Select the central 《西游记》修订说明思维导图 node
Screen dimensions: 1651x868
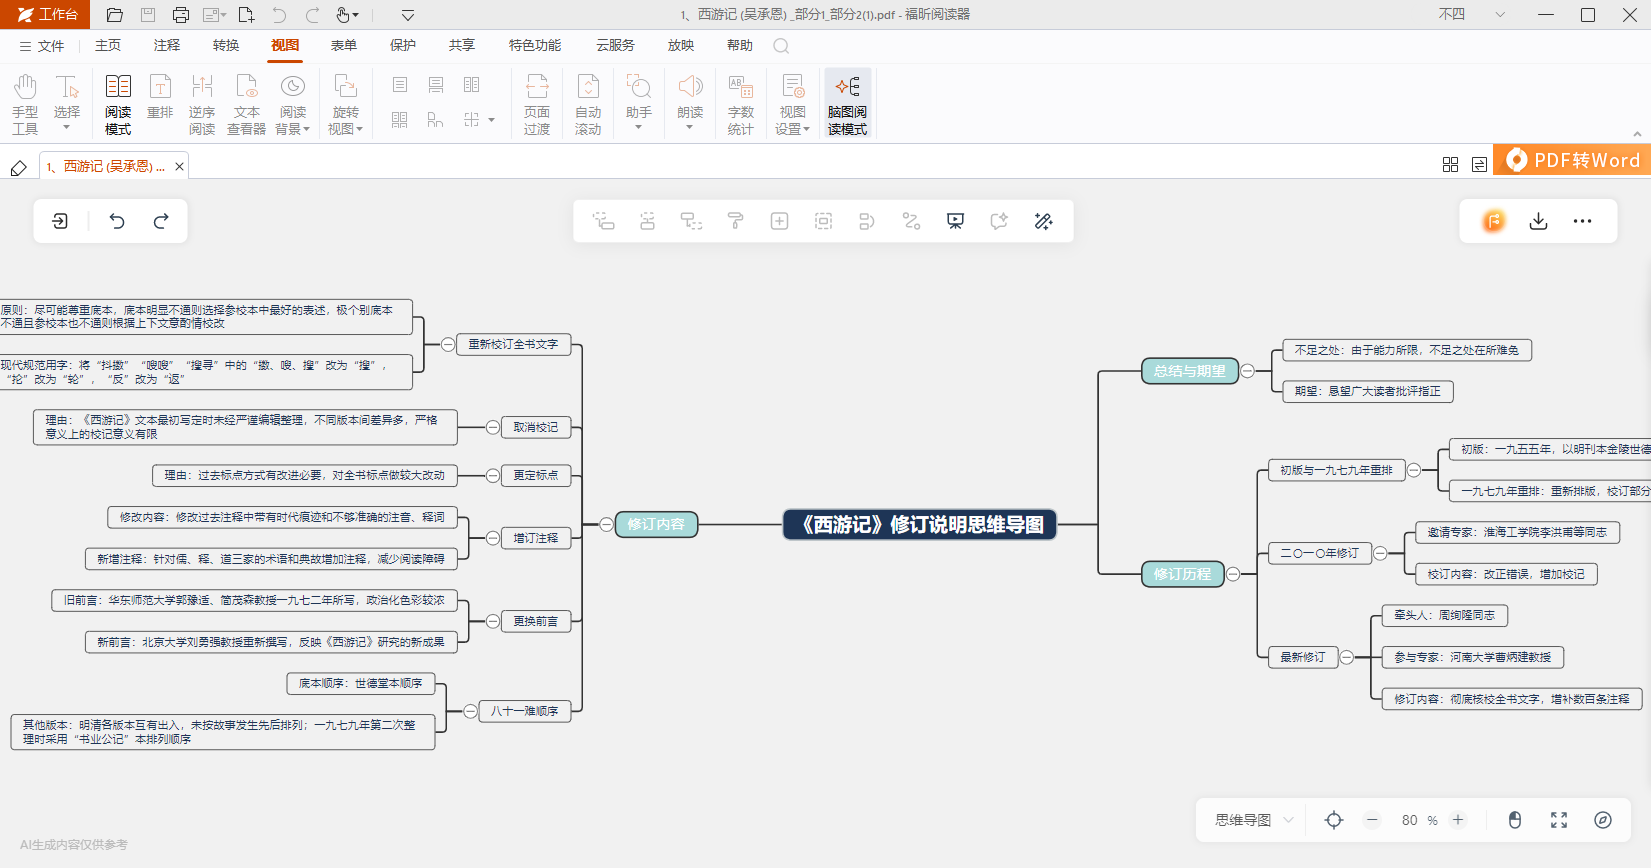tap(920, 524)
